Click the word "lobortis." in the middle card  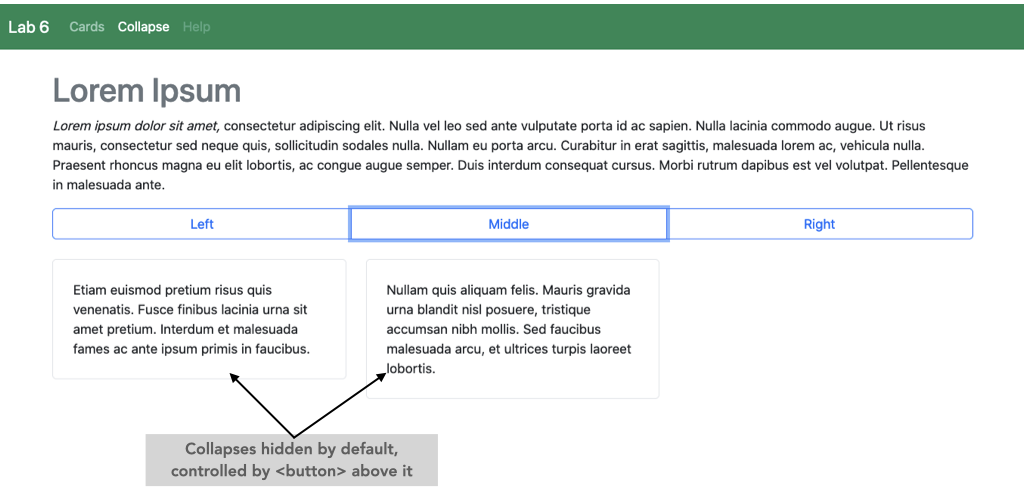pyautogui.click(x=411, y=369)
